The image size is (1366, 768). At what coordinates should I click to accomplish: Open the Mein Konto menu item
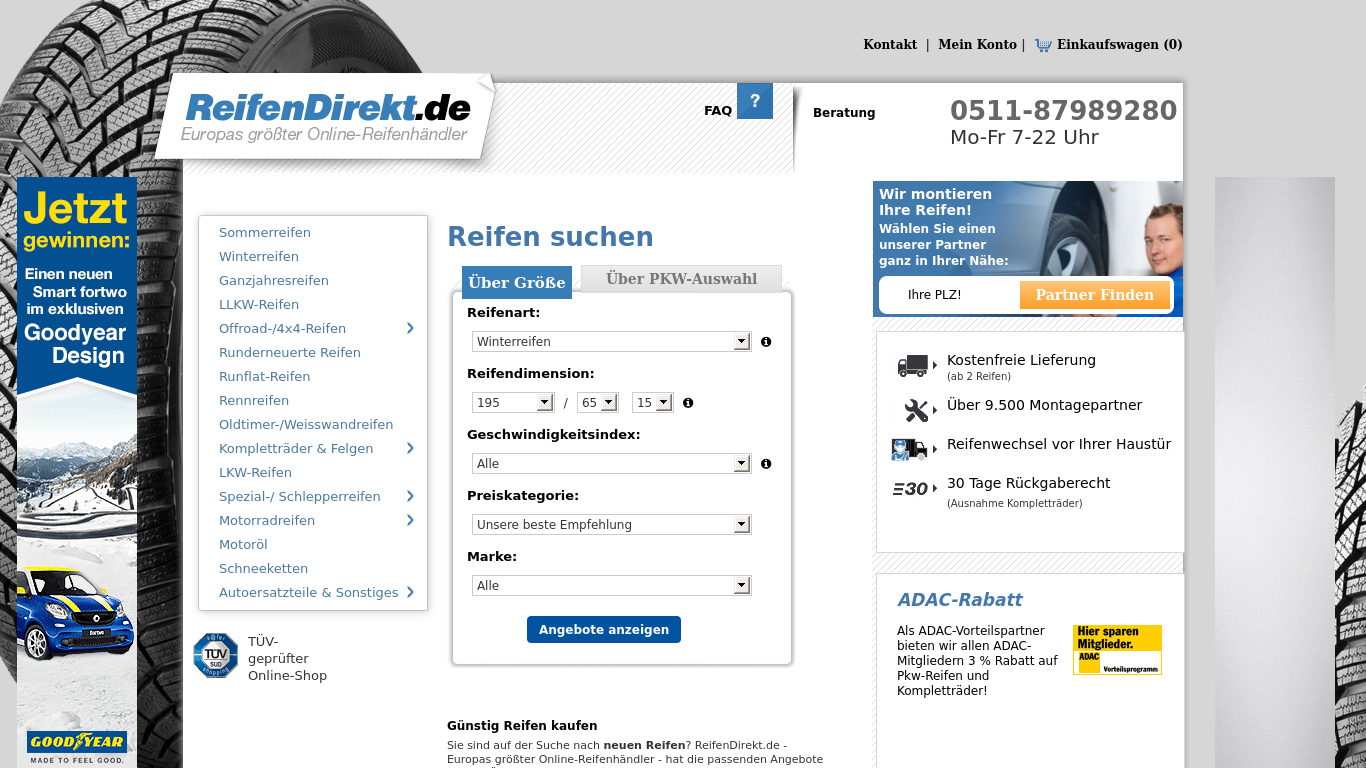pyautogui.click(x=977, y=44)
